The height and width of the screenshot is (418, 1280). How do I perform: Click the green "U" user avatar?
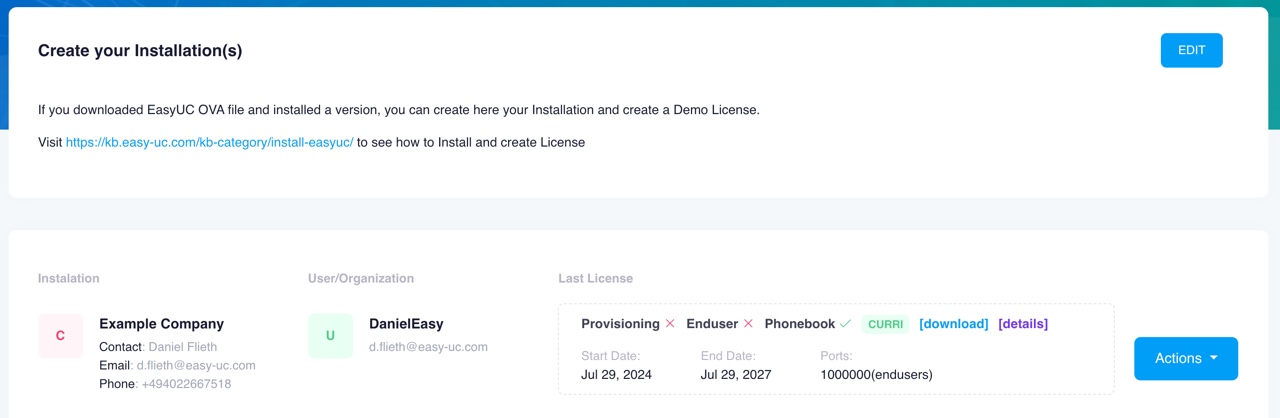(330, 336)
